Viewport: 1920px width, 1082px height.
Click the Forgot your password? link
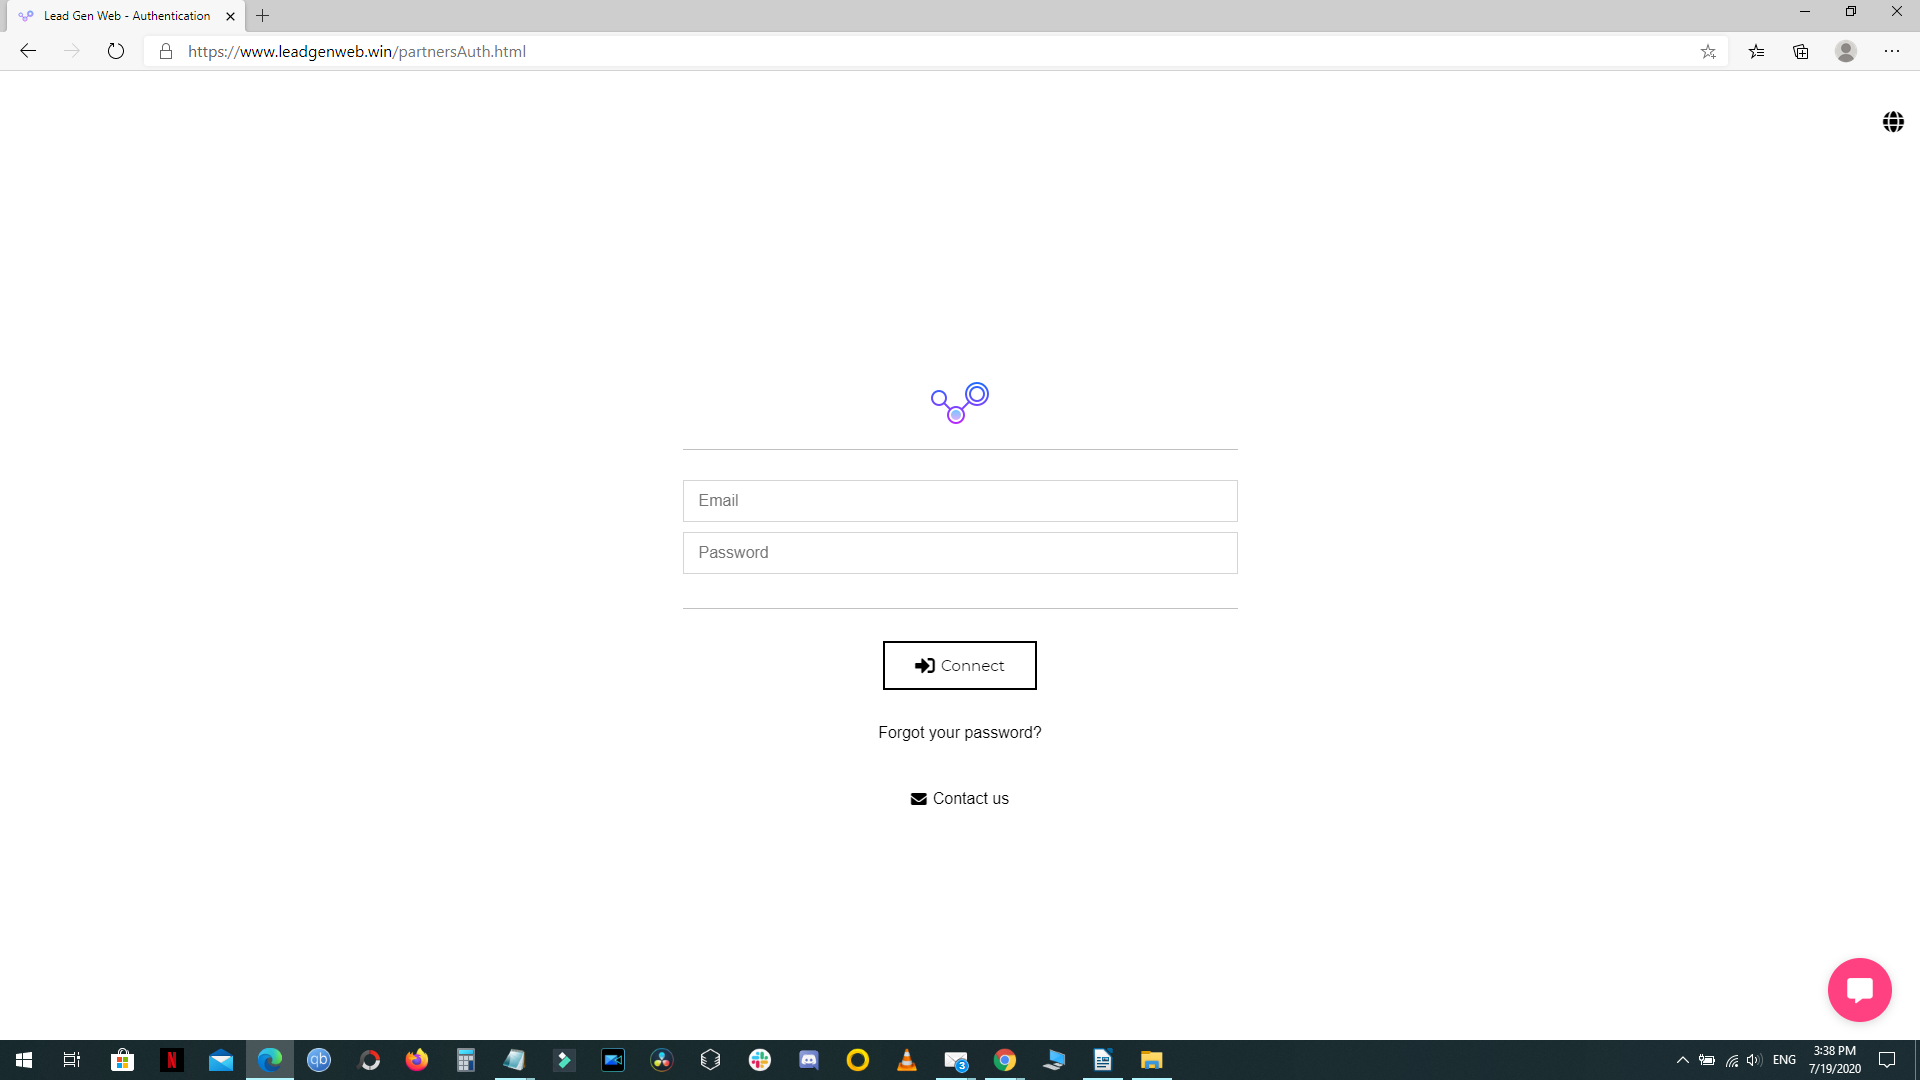click(960, 731)
